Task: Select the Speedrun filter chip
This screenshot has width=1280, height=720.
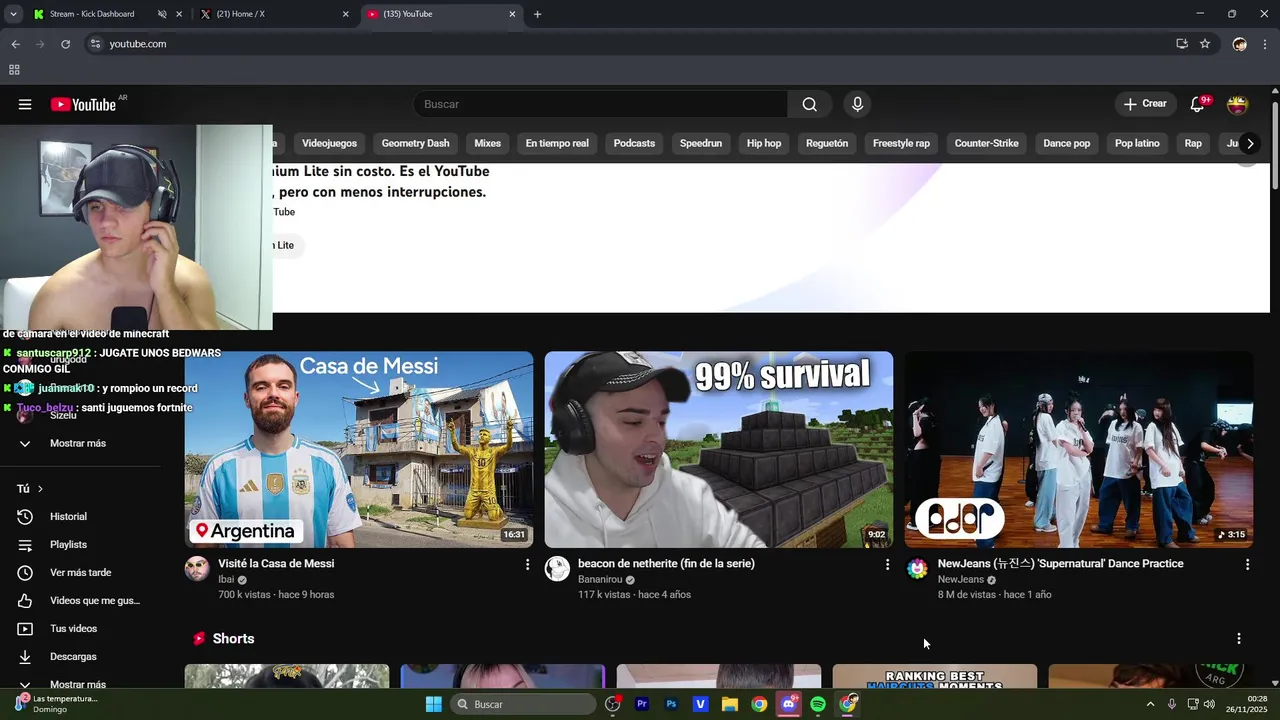Action: pyautogui.click(x=701, y=143)
